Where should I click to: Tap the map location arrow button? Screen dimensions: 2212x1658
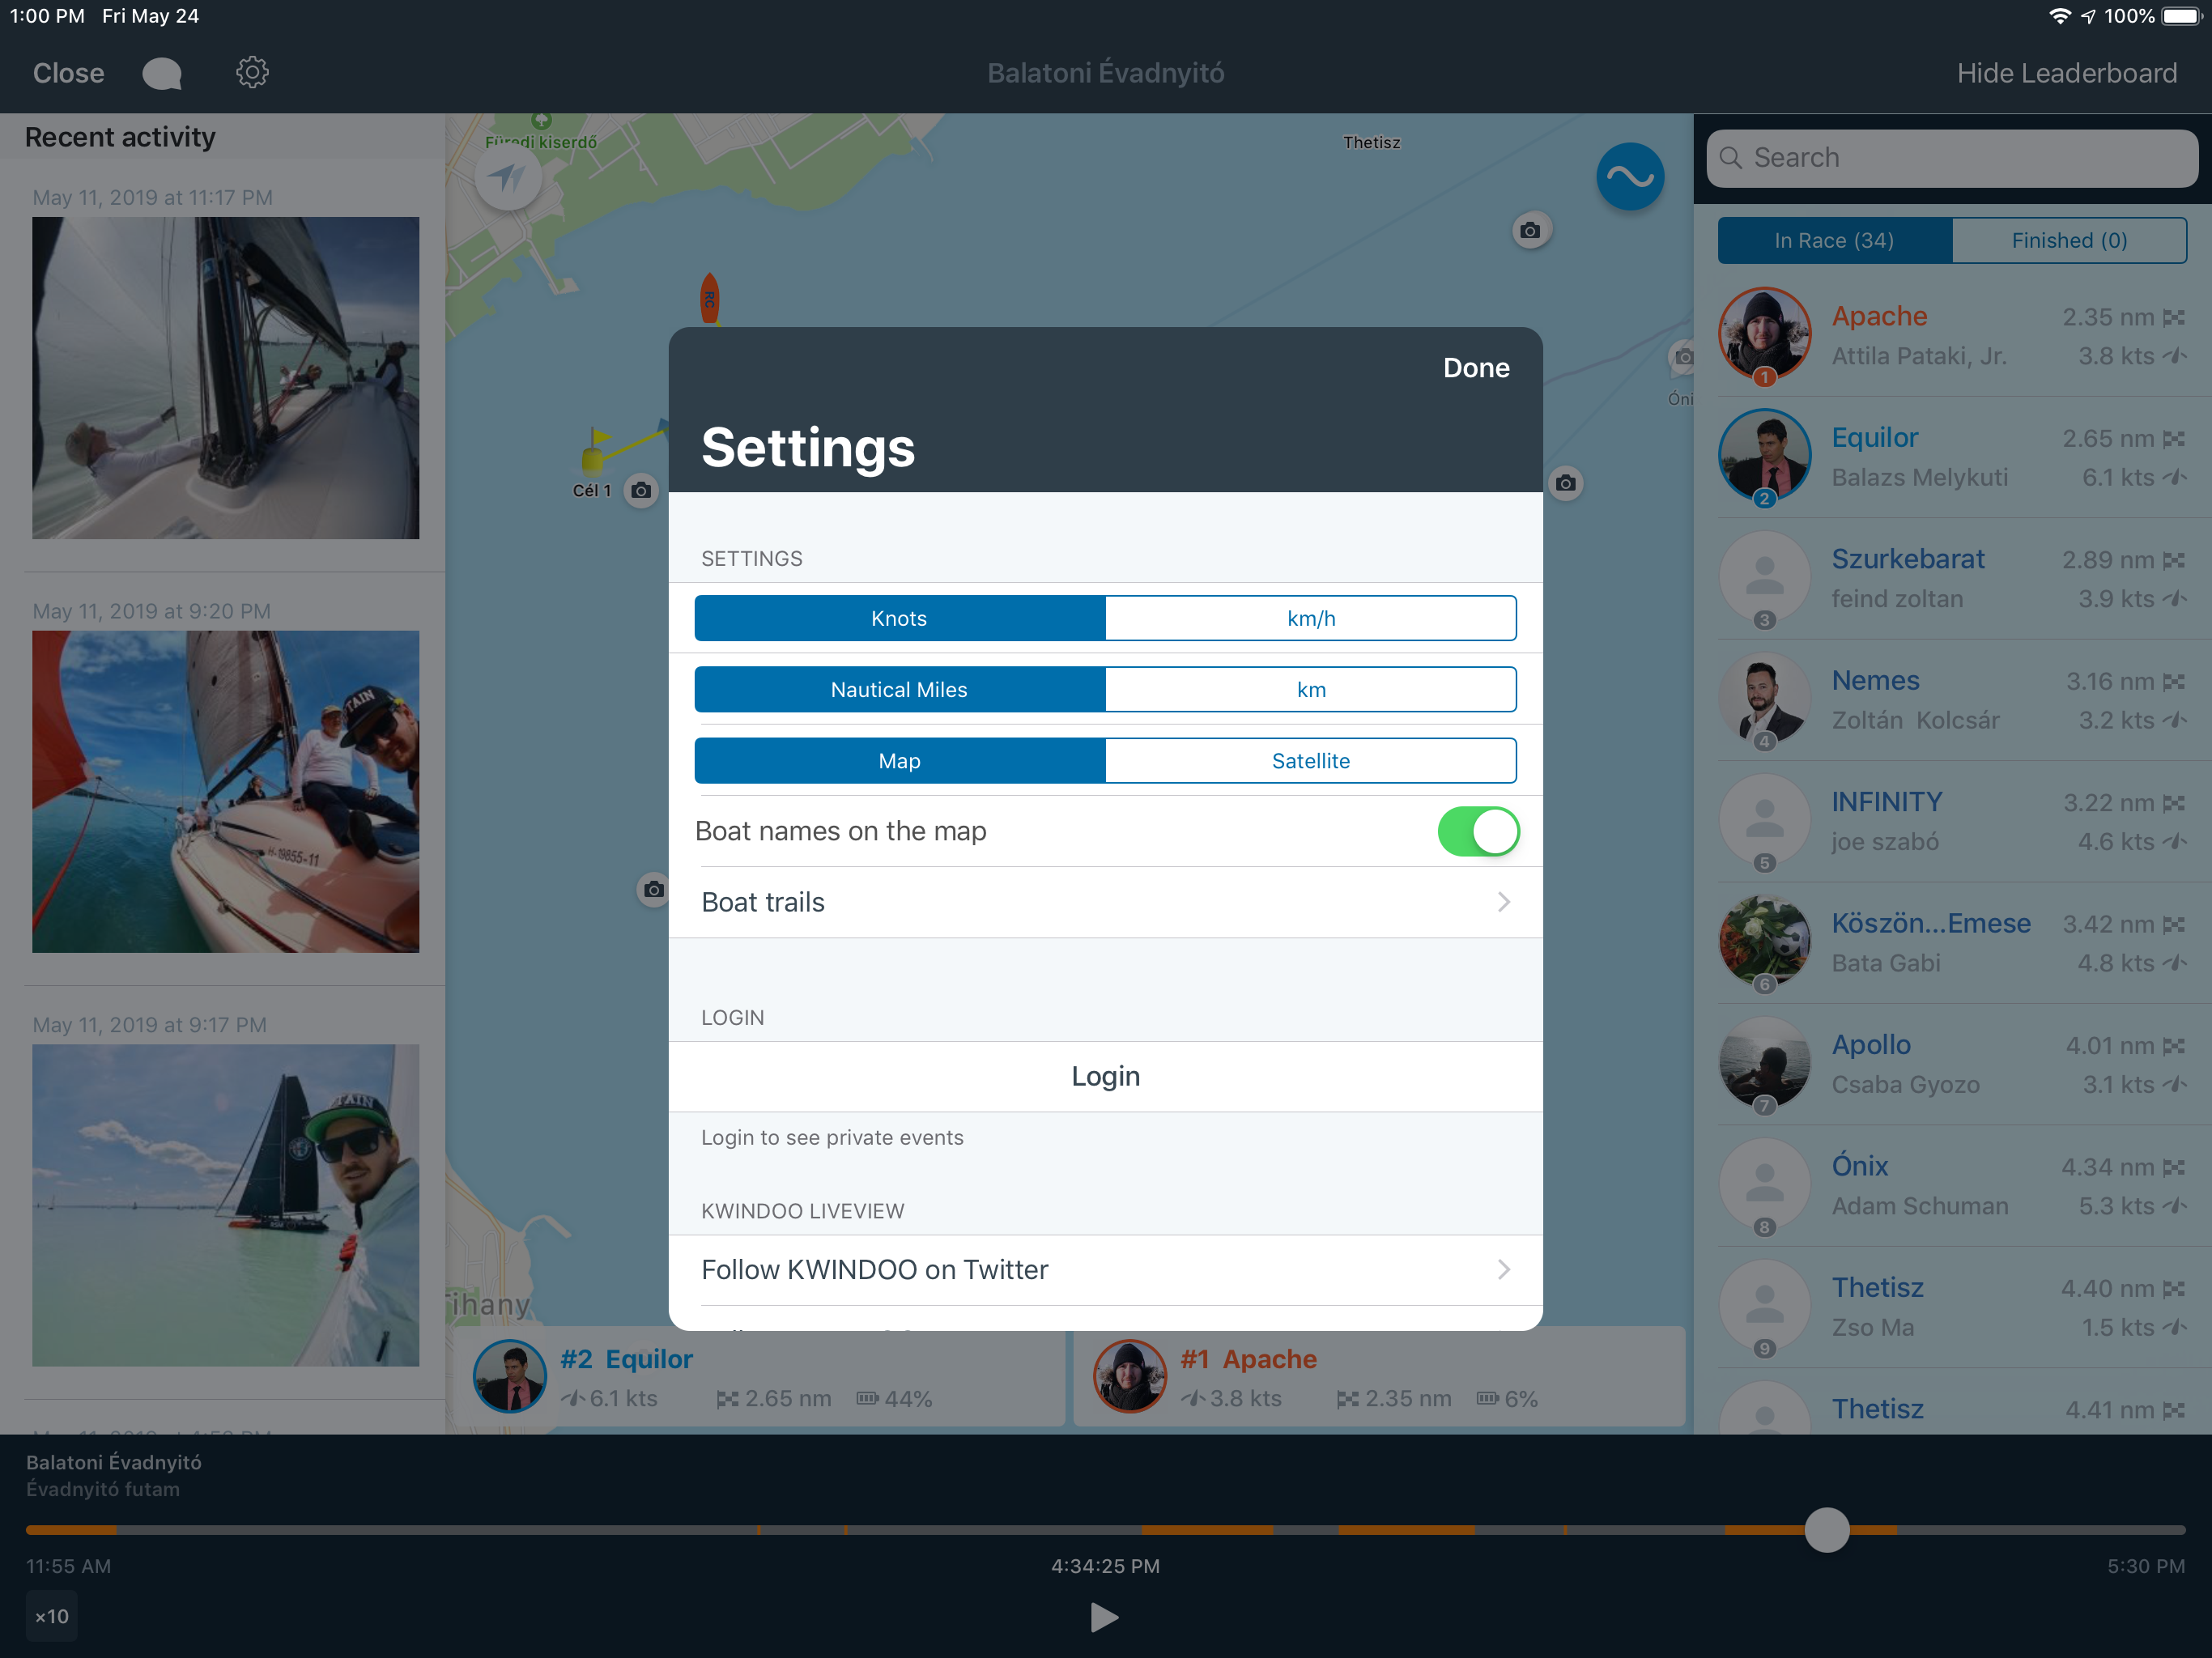pyautogui.click(x=508, y=178)
